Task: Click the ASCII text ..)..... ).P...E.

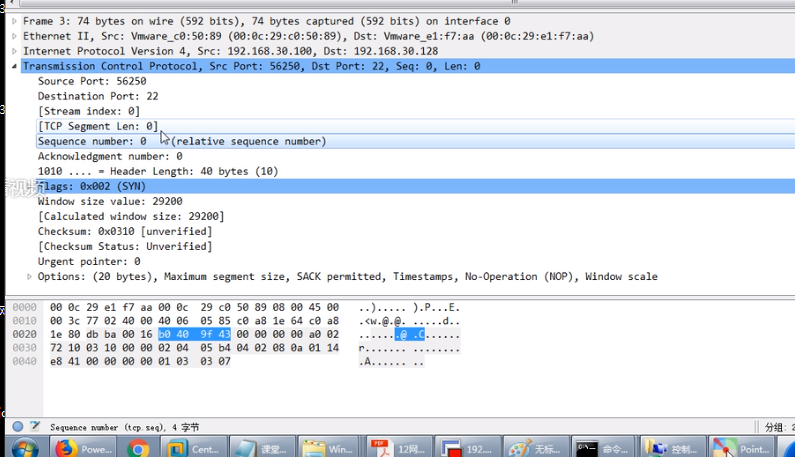Action: click(x=409, y=307)
